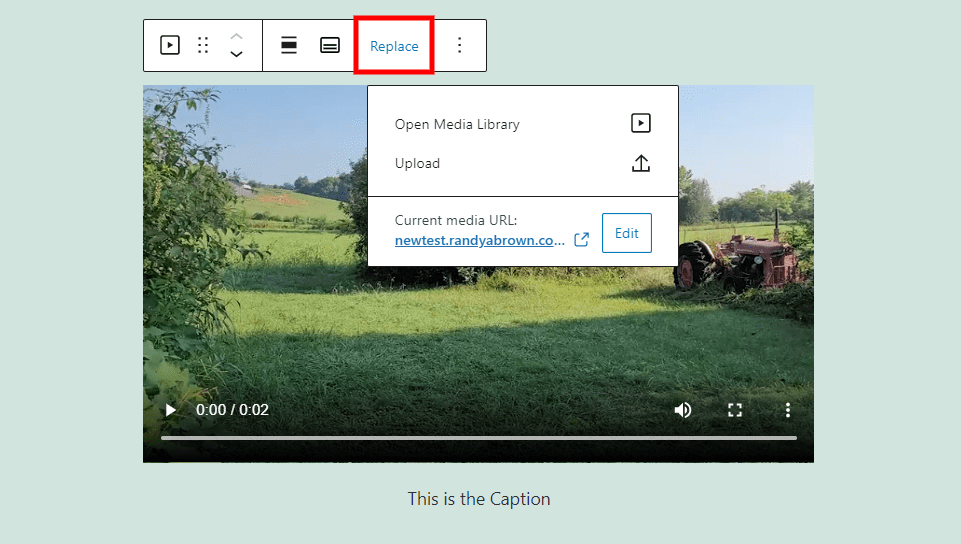Click the Replace toolbar button
This screenshot has height=544, width=961.
coord(394,46)
